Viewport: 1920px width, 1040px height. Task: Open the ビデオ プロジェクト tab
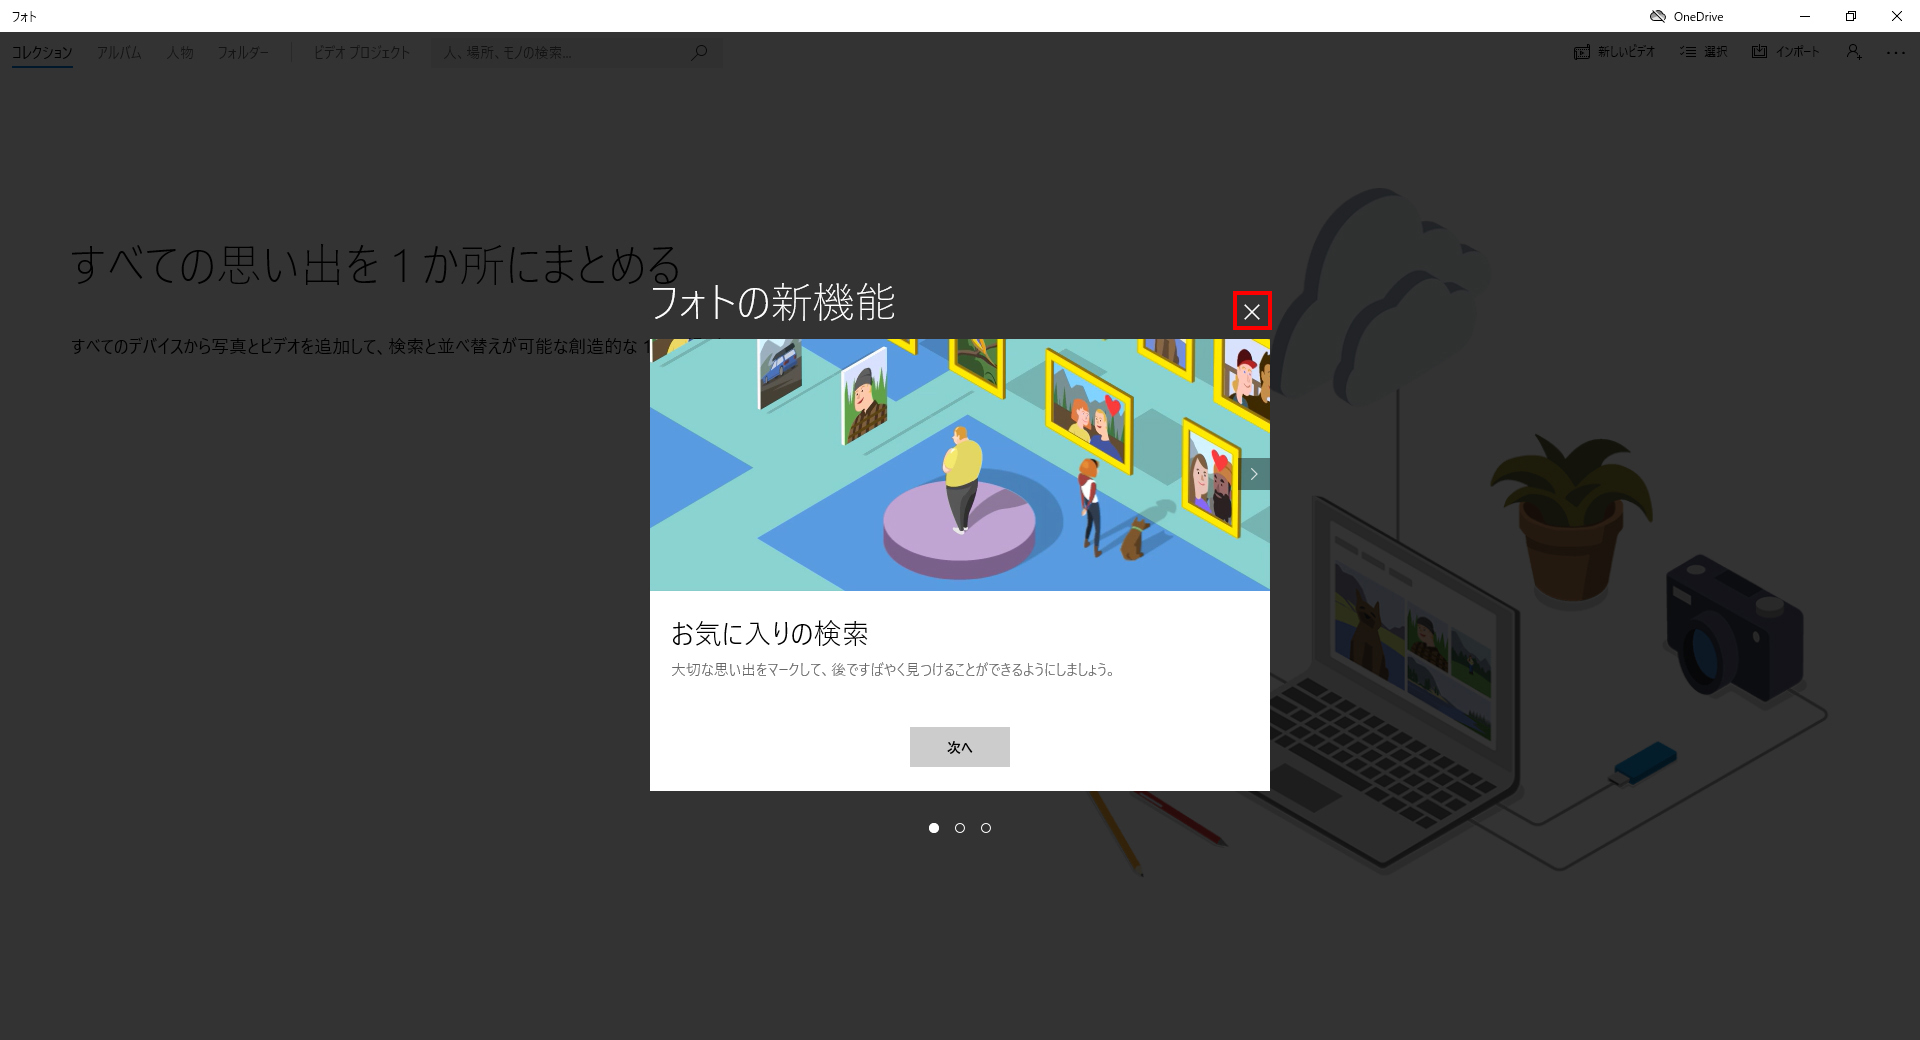[361, 52]
